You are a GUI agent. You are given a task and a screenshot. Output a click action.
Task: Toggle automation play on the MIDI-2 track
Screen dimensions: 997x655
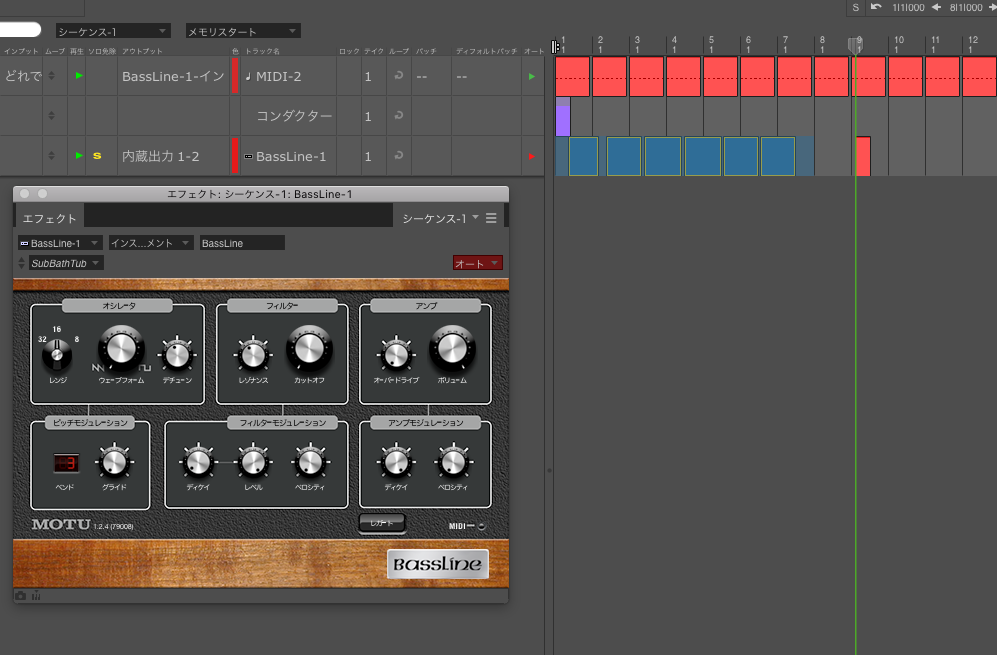[532, 76]
